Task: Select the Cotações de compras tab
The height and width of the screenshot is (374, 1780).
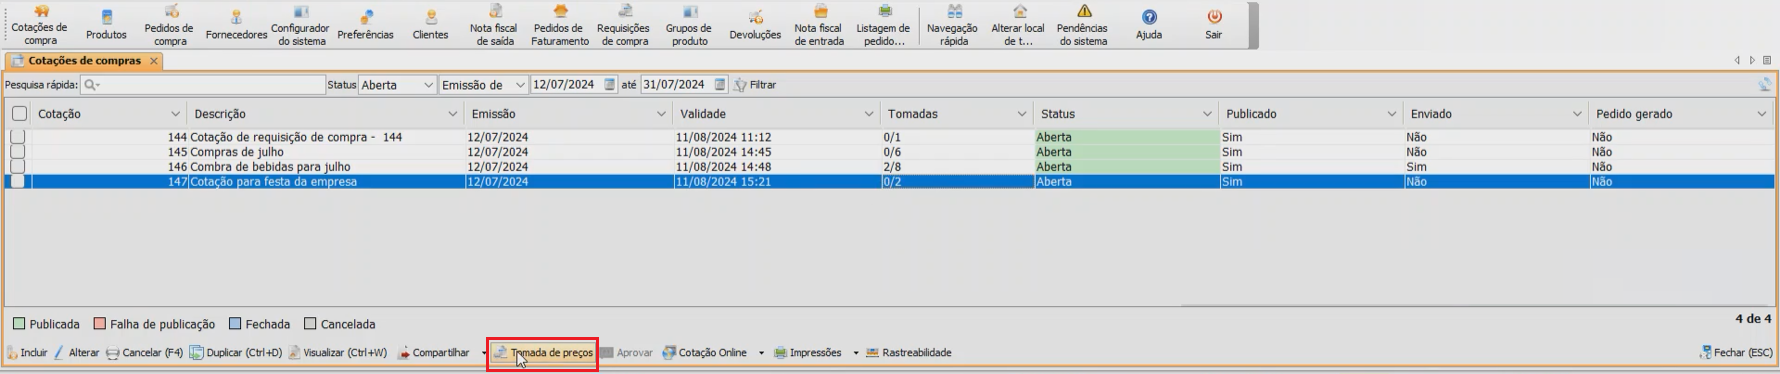Action: 84,61
